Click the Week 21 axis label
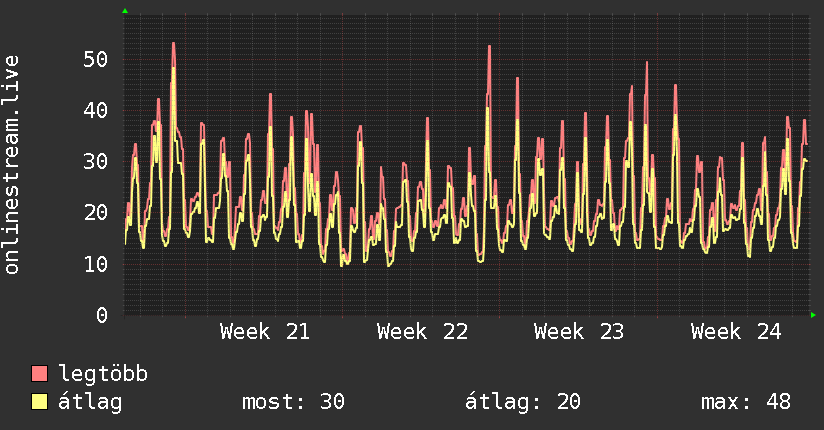Screen dimensions: 824x430 point(265,332)
